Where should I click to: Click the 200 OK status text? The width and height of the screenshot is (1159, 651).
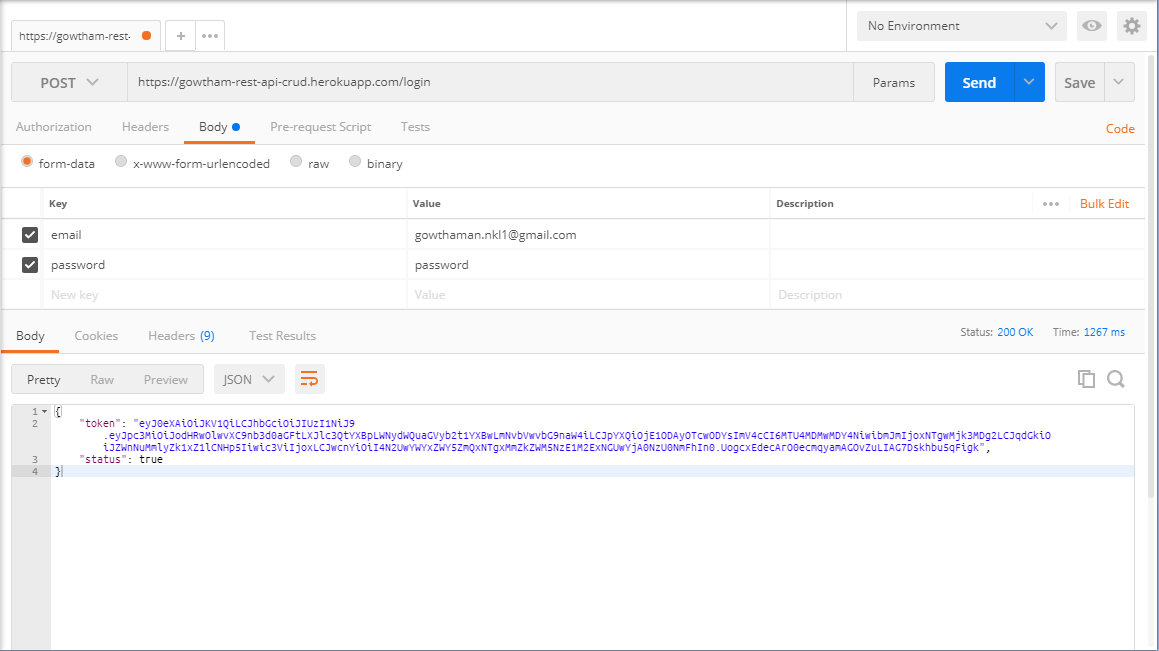(1015, 333)
